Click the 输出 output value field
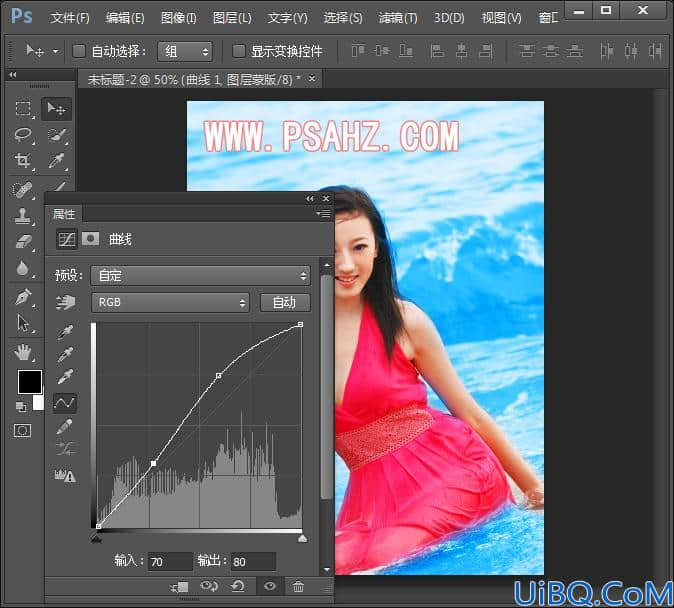This screenshot has width=674, height=608. (253, 562)
